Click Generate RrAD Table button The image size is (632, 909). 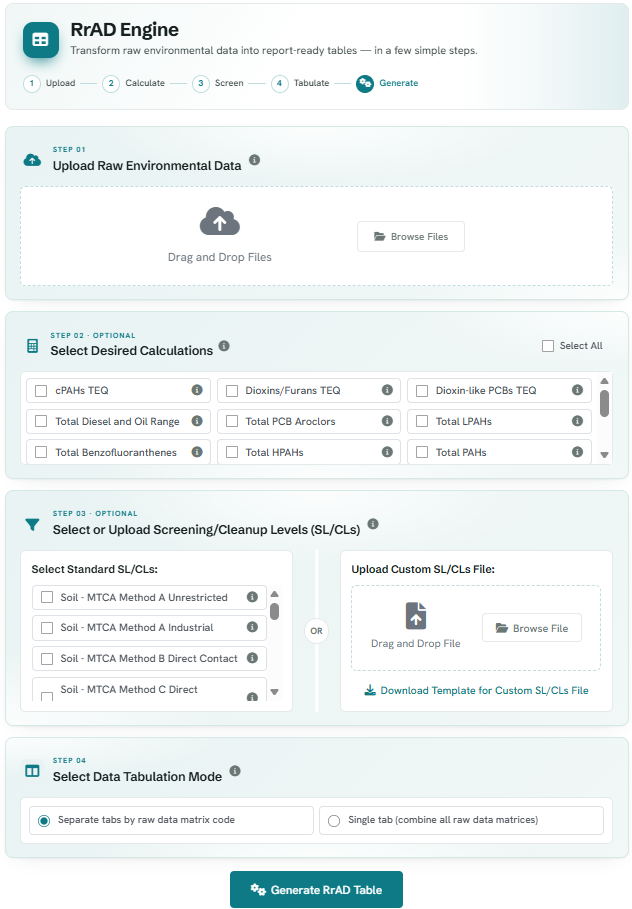tap(316, 889)
